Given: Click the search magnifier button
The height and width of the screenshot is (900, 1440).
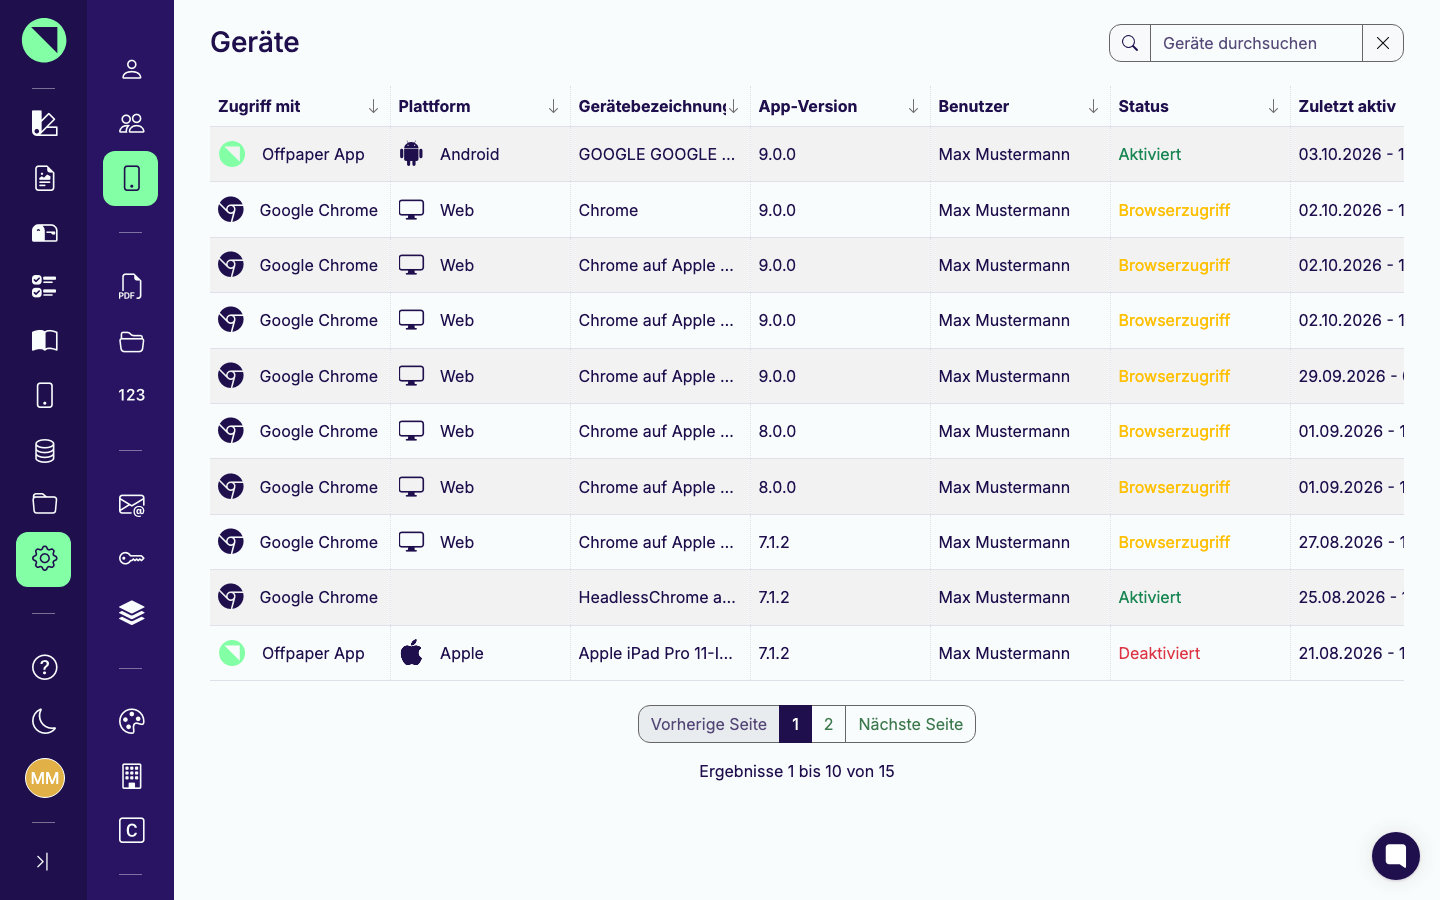Looking at the screenshot, I should tap(1130, 43).
